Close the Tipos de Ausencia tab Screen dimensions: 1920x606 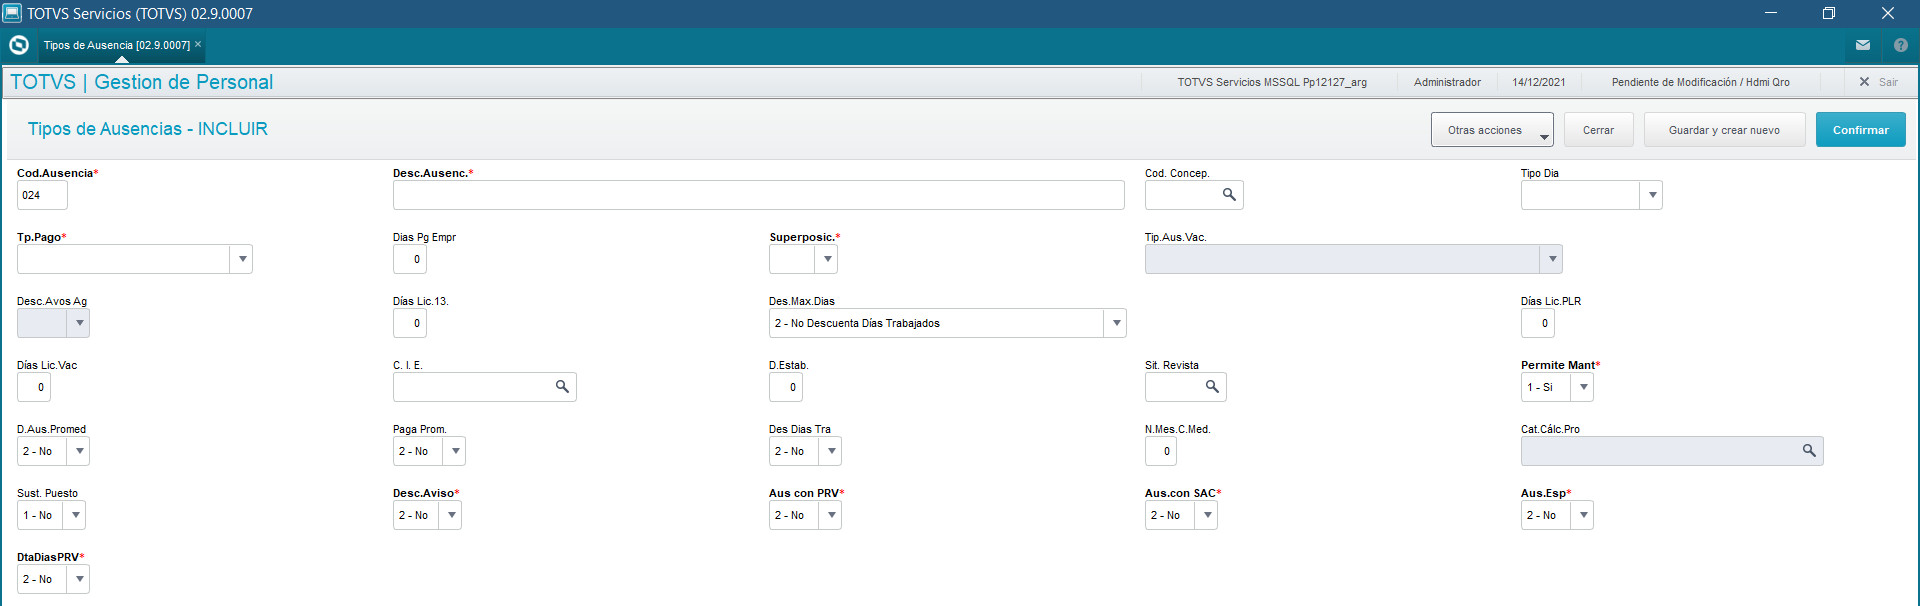tap(198, 44)
